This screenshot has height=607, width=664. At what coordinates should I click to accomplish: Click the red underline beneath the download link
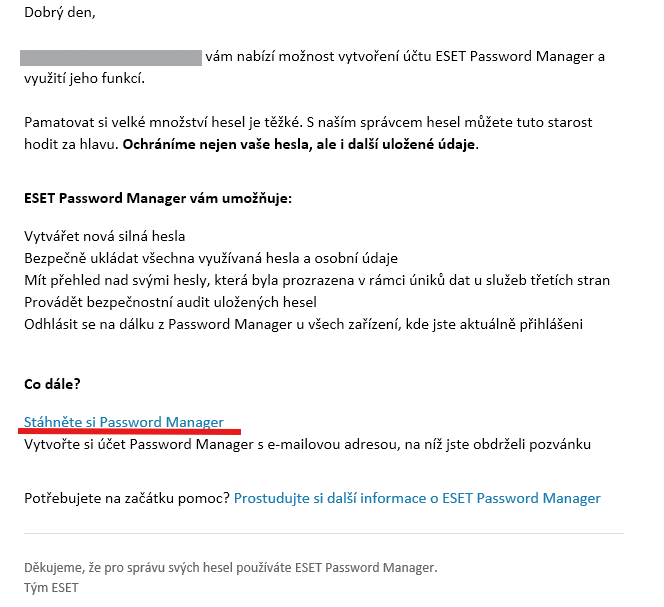(x=130, y=431)
